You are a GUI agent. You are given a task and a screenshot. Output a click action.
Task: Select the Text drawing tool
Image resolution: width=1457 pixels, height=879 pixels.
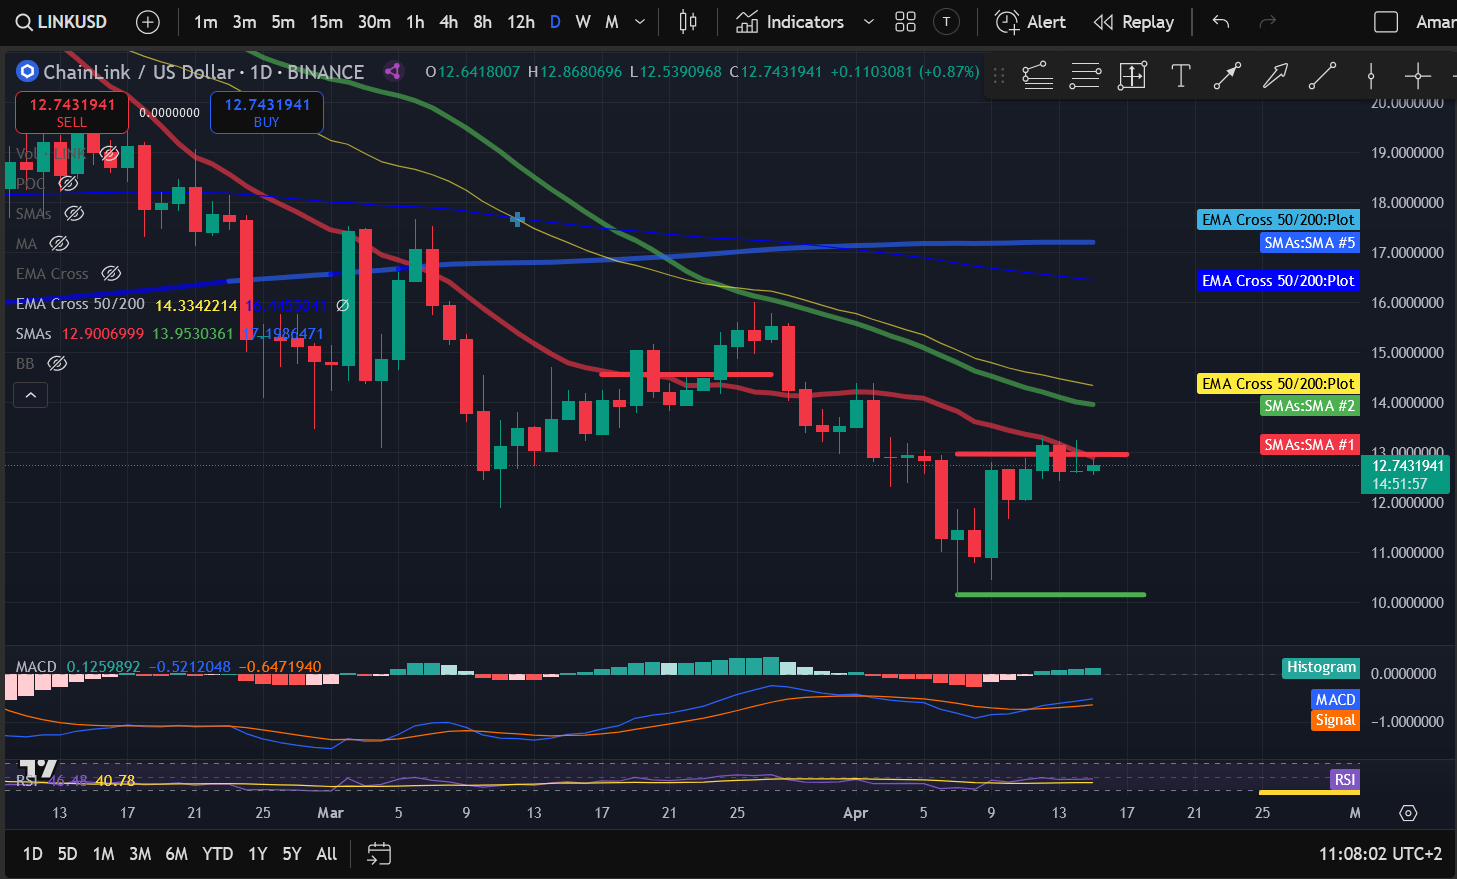(1180, 75)
